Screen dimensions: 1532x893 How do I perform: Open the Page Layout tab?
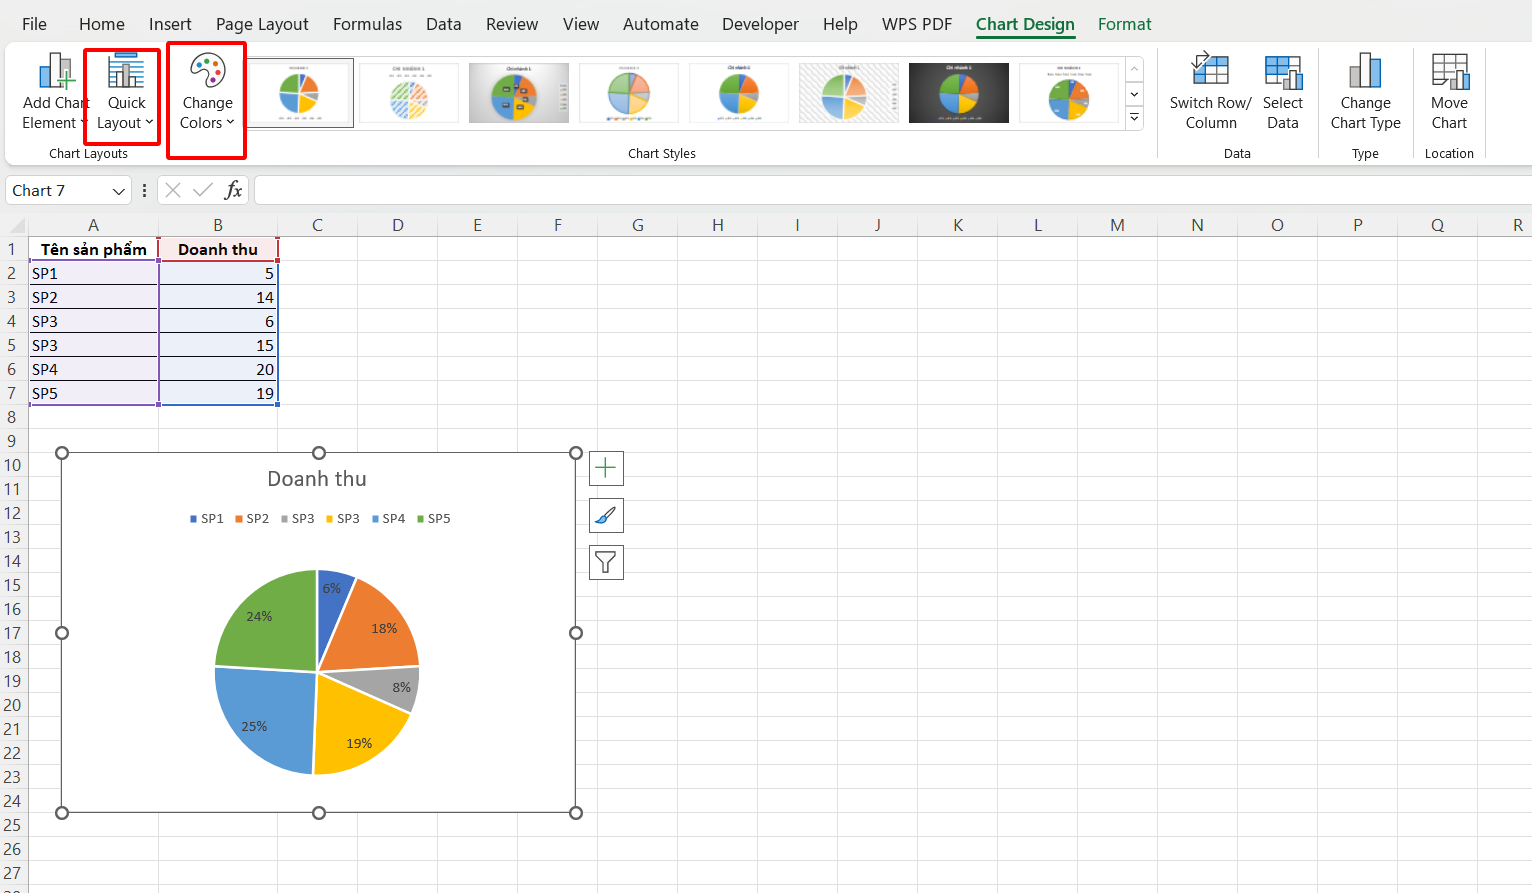click(x=262, y=24)
